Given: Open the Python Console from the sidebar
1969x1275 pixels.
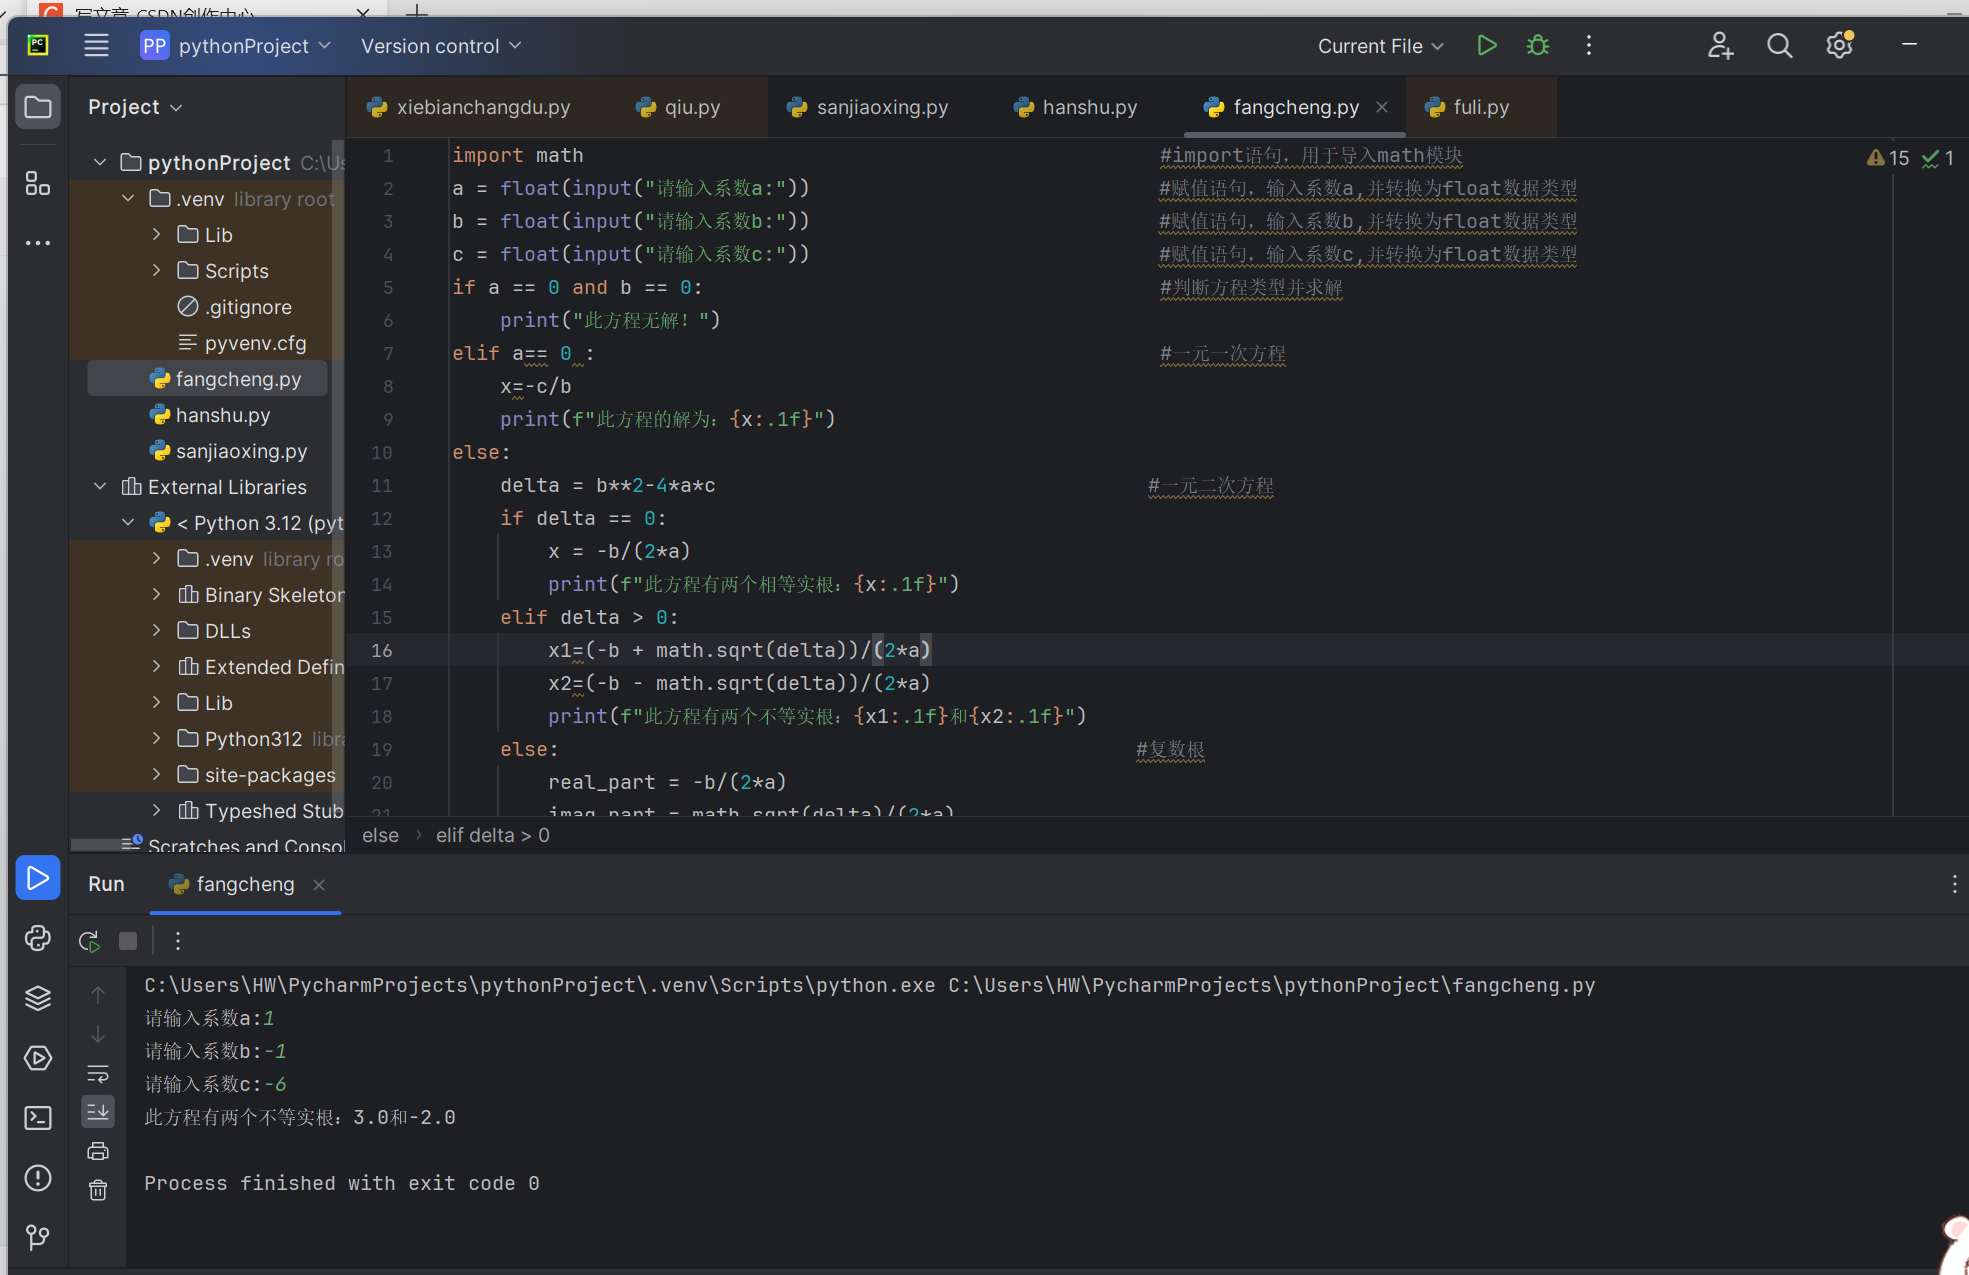Looking at the screenshot, I should click(38, 938).
